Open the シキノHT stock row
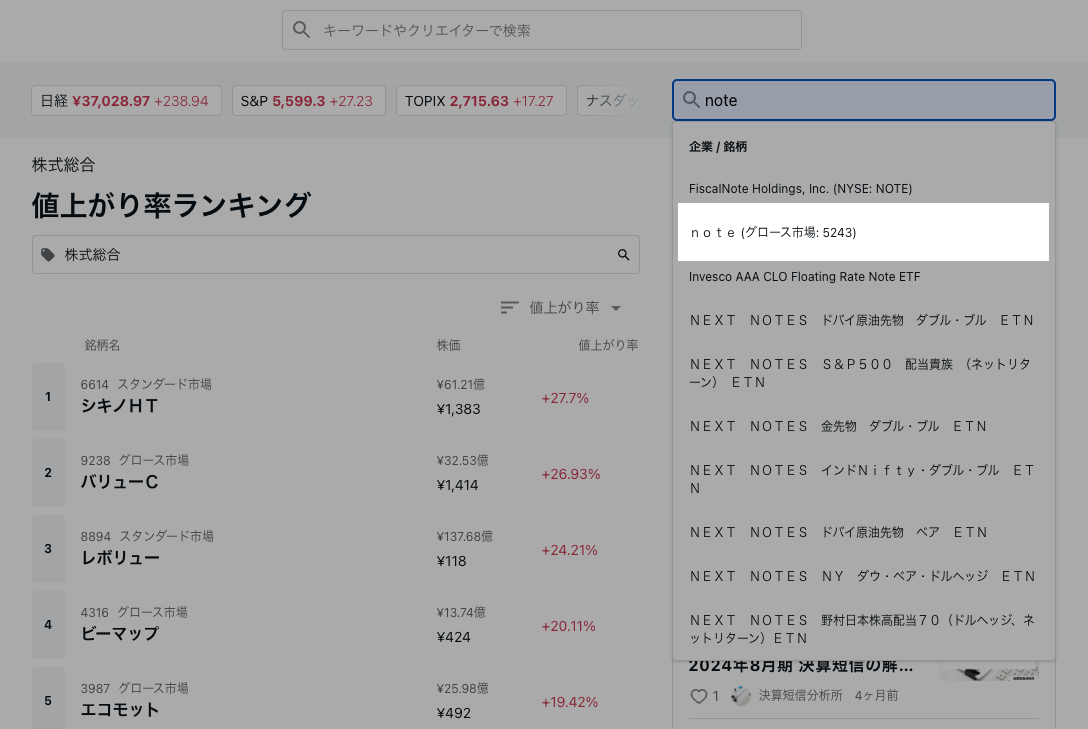This screenshot has height=729, width=1088. pyautogui.click(x=336, y=397)
